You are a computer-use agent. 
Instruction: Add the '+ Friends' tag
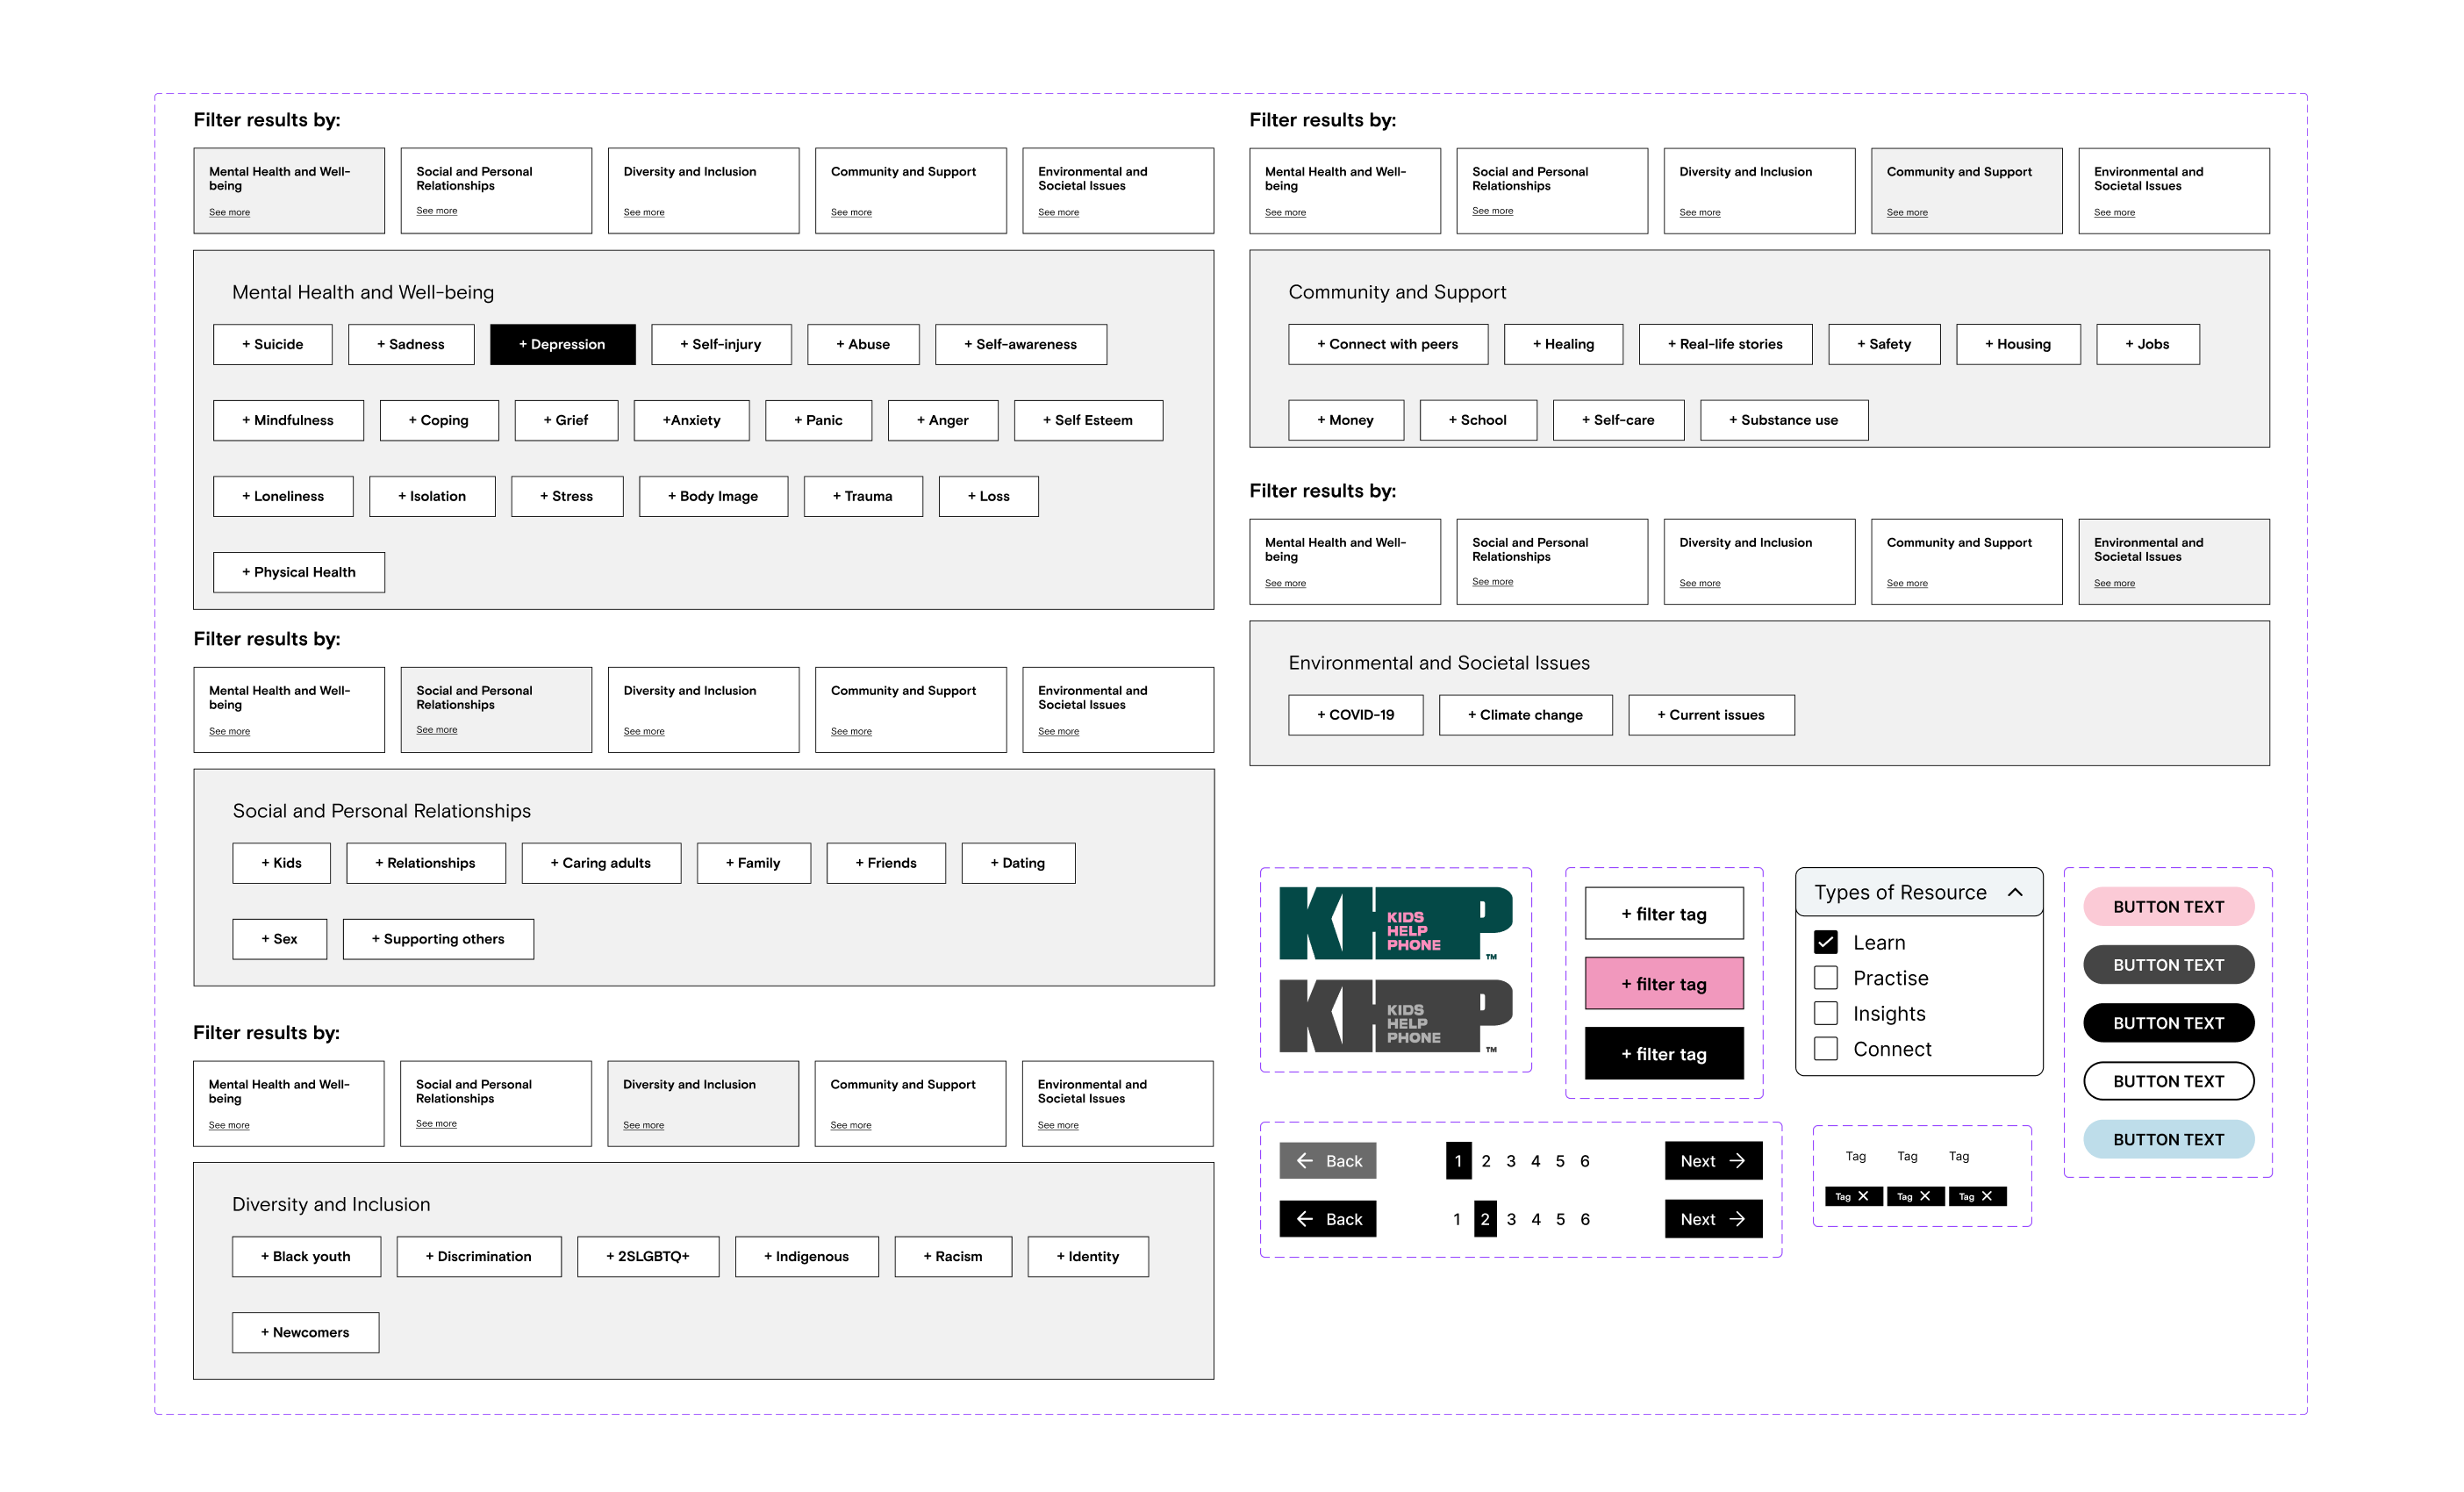(886, 863)
